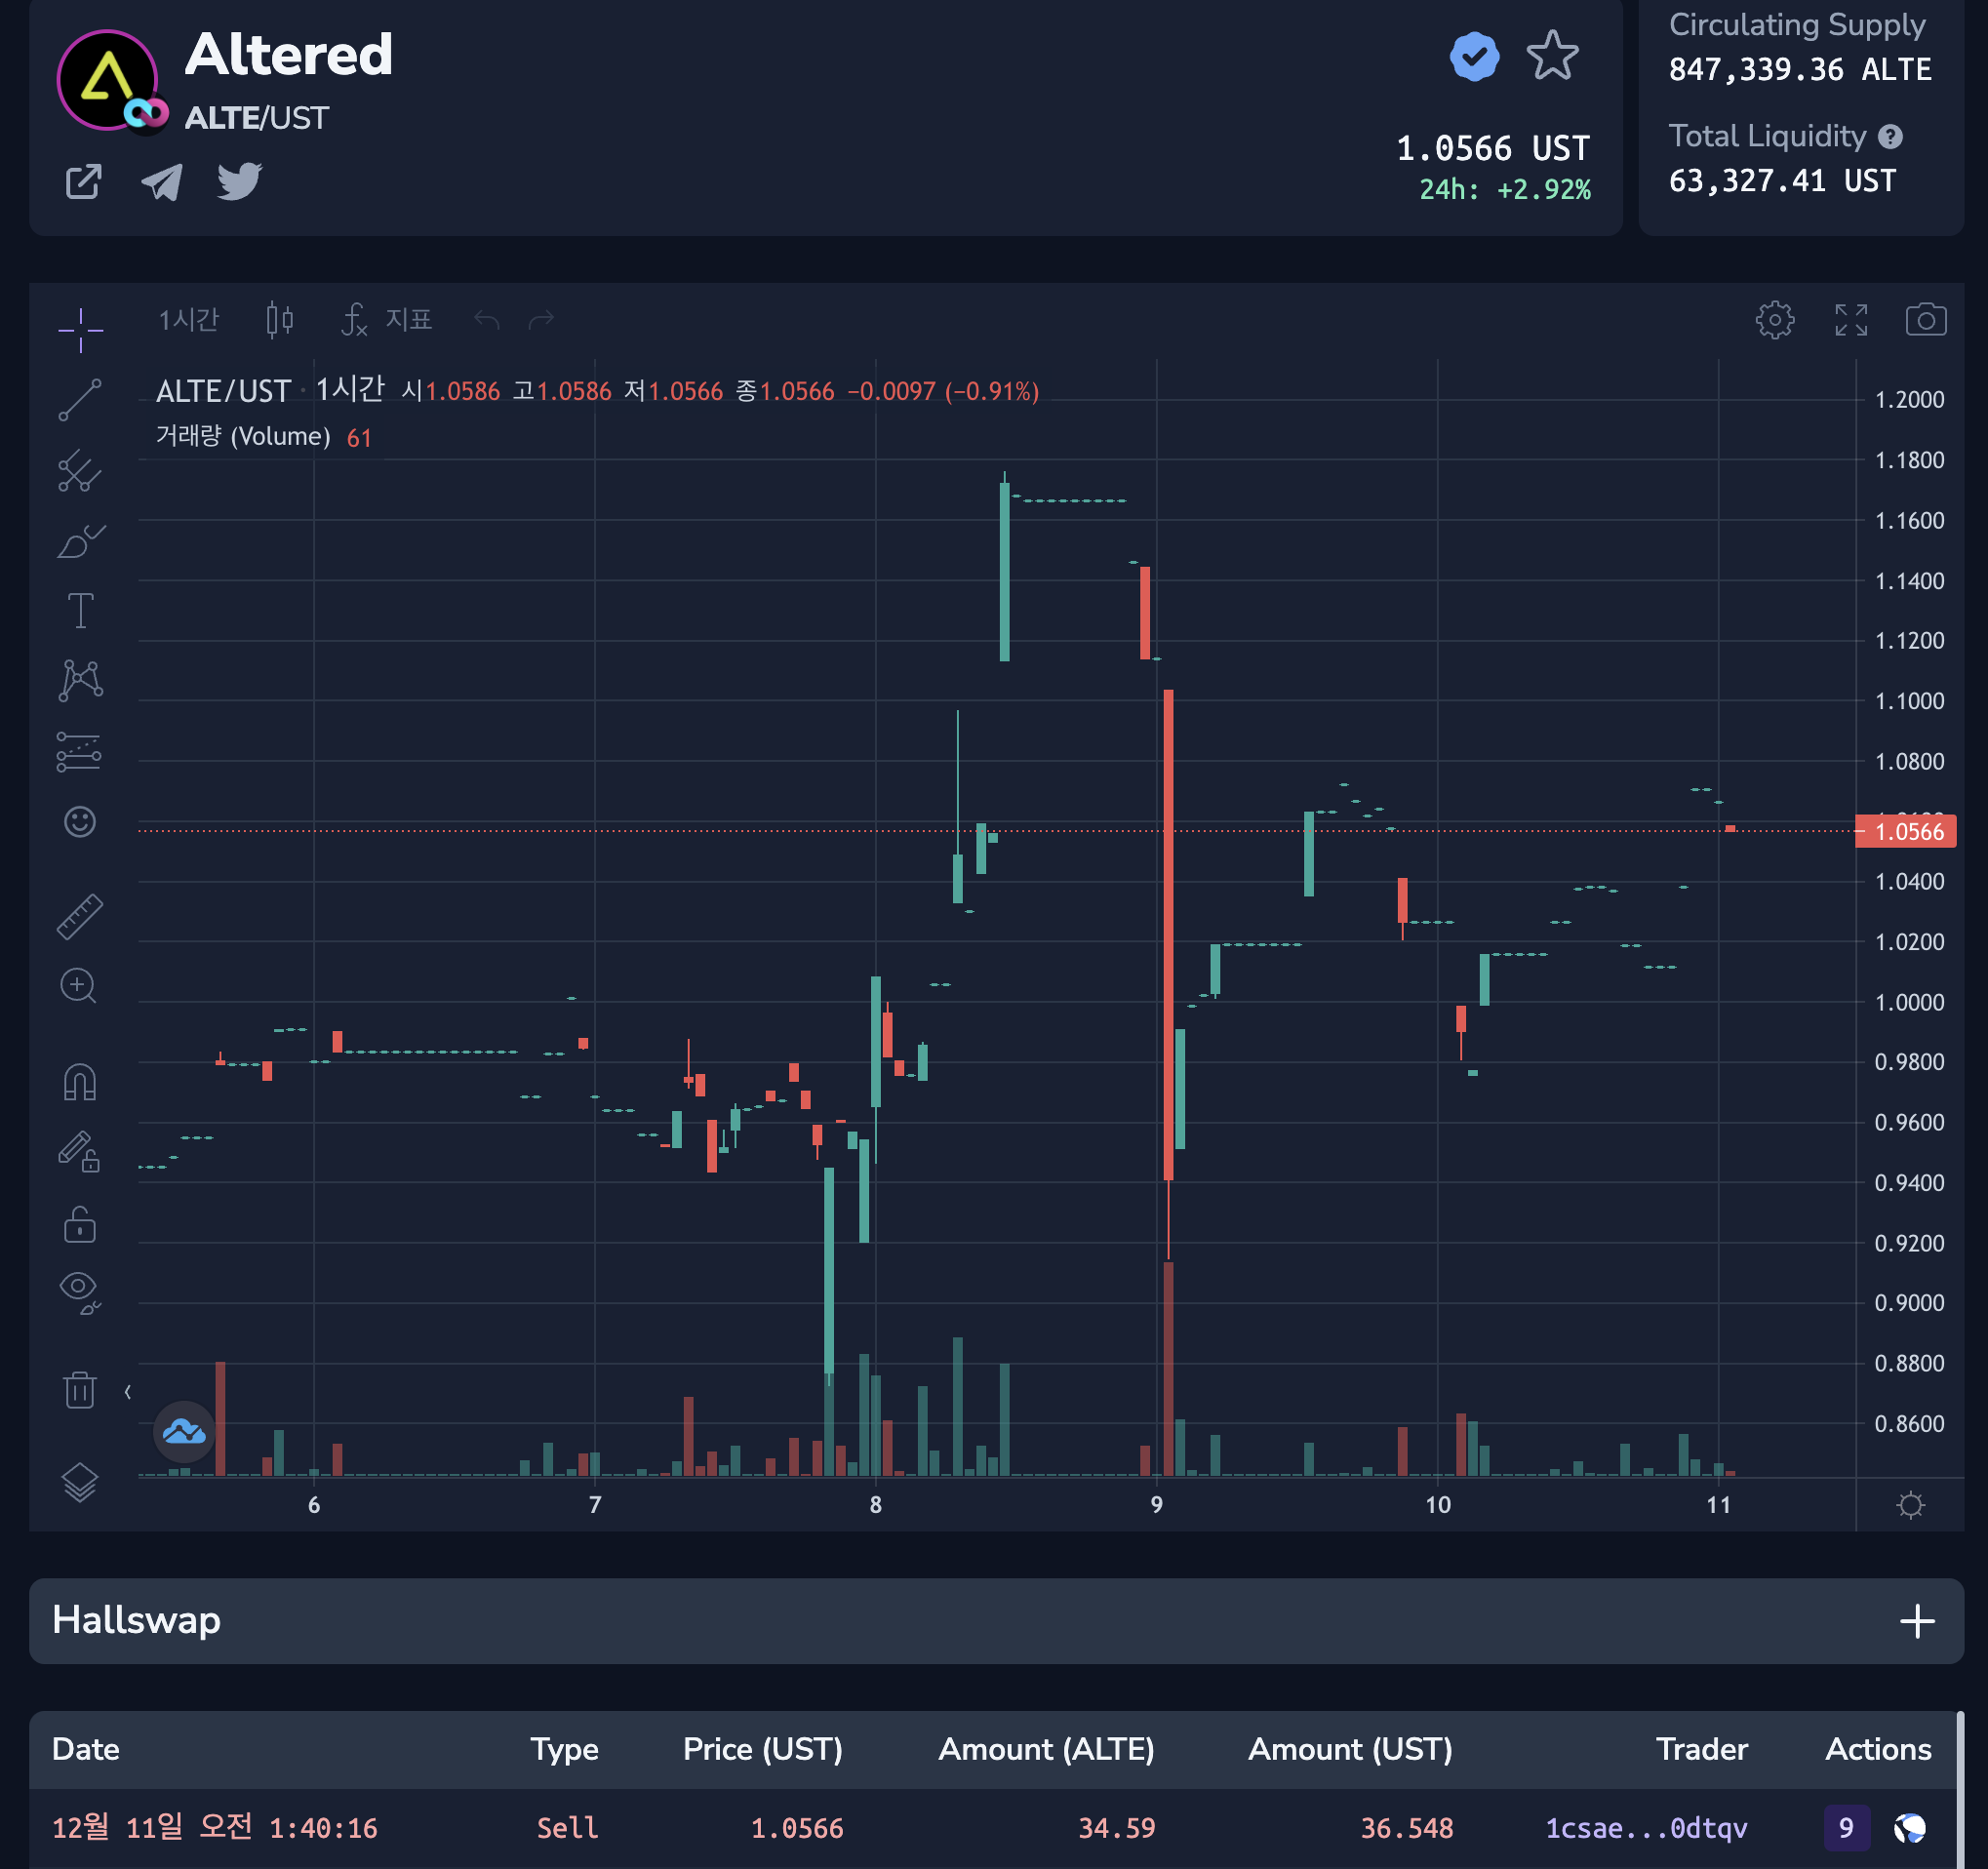Select the text annotation tool

[x=80, y=610]
